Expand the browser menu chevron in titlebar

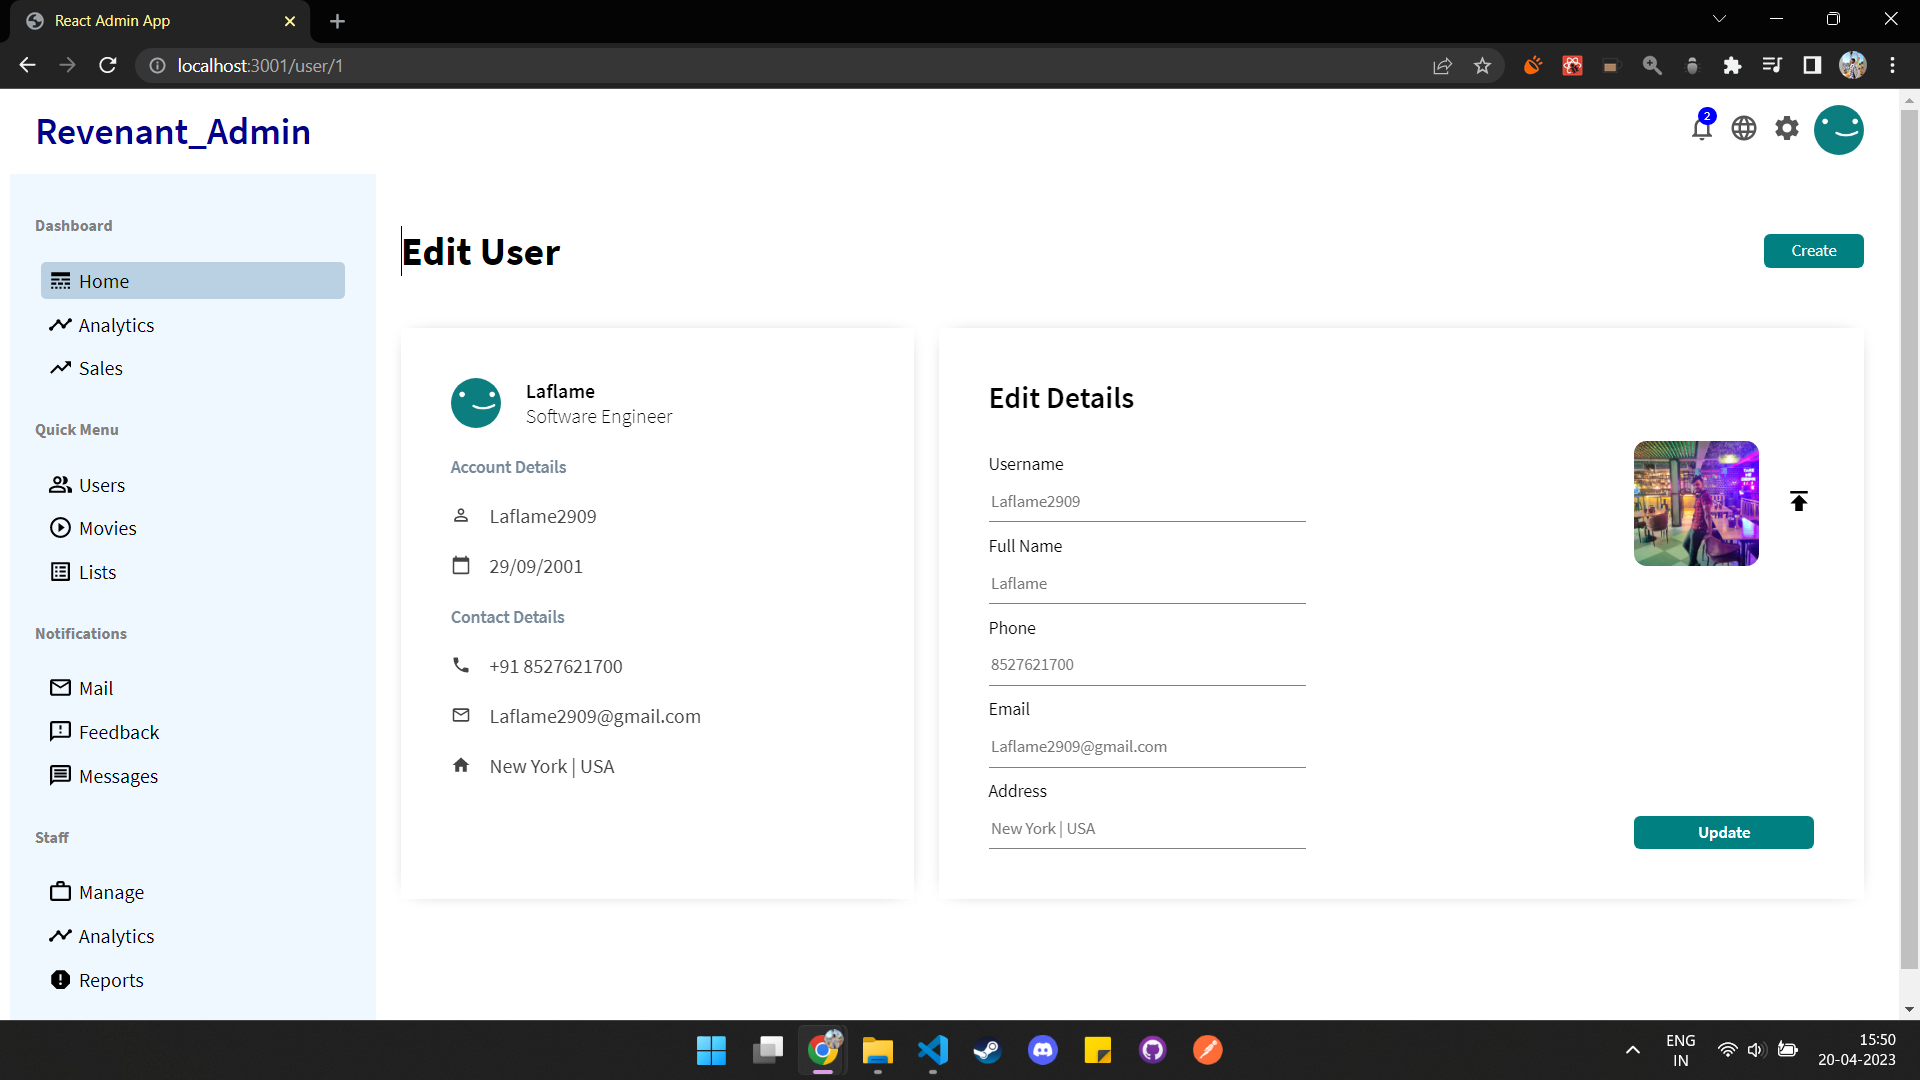[1720, 18]
